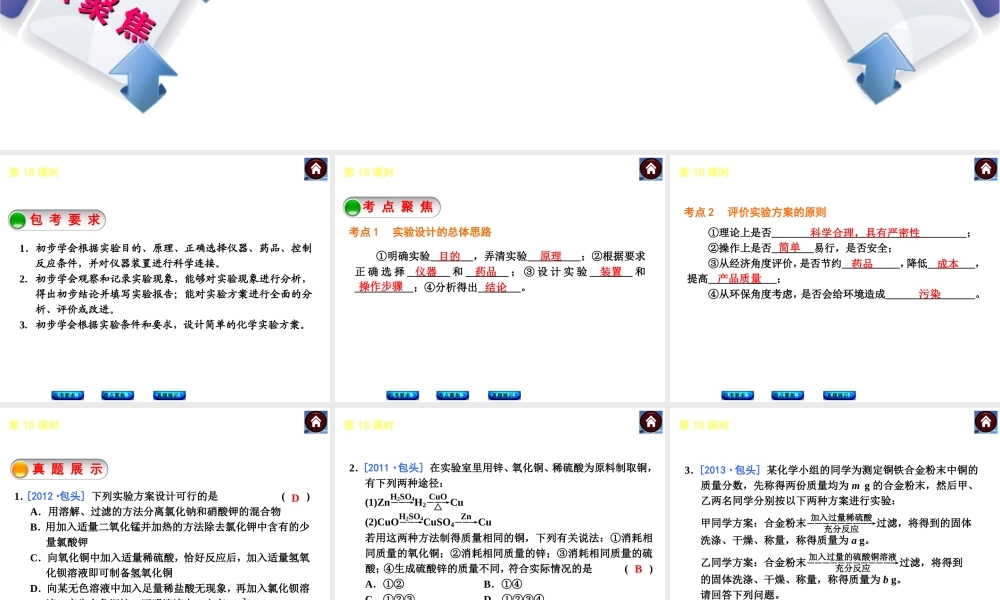This screenshot has width=1000, height=600.
Task: Click the red answer 操作步骤 in 考点1
Action: click(x=381, y=287)
